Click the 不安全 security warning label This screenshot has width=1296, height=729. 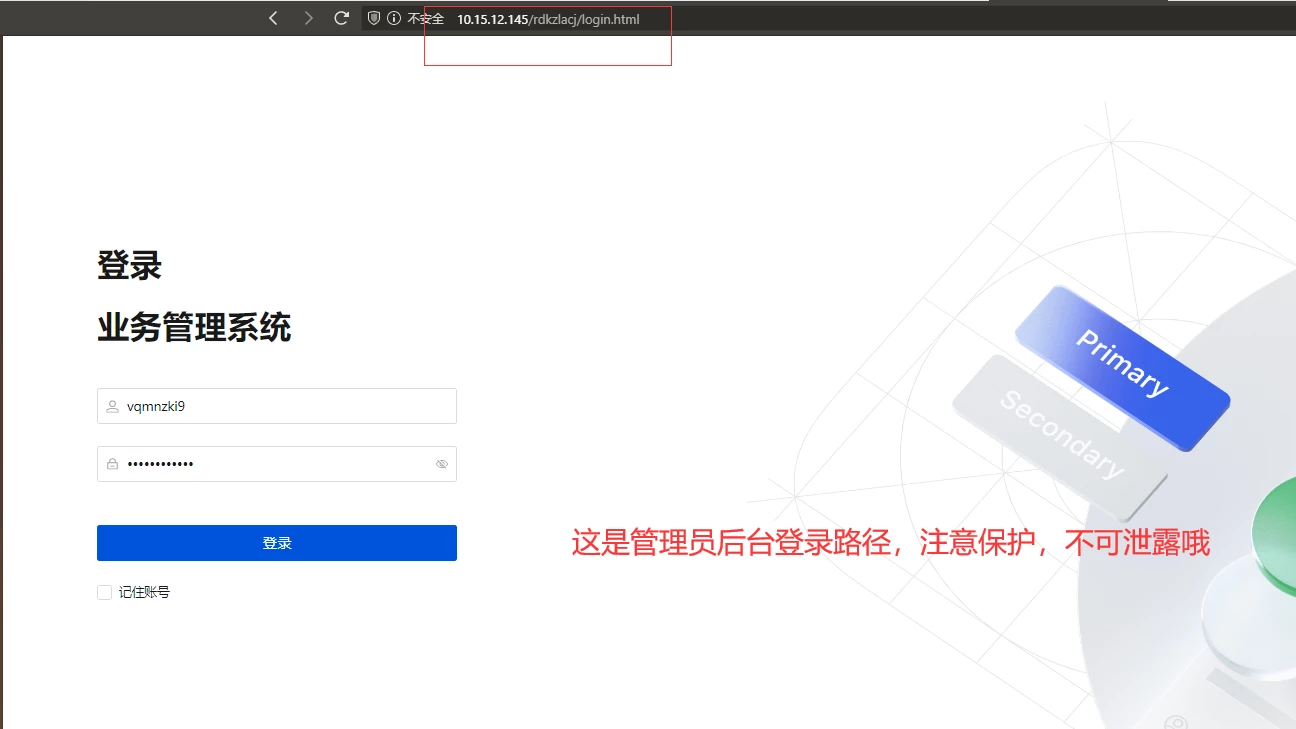coord(425,19)
